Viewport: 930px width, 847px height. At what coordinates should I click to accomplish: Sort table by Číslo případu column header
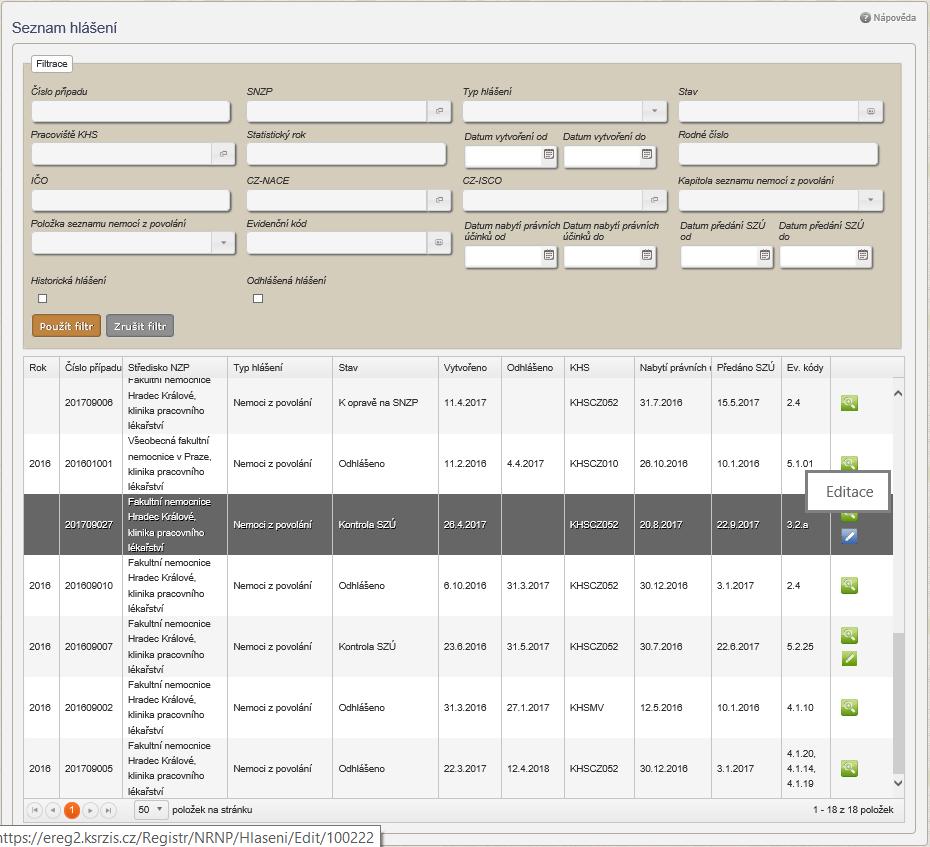(93, 368)
